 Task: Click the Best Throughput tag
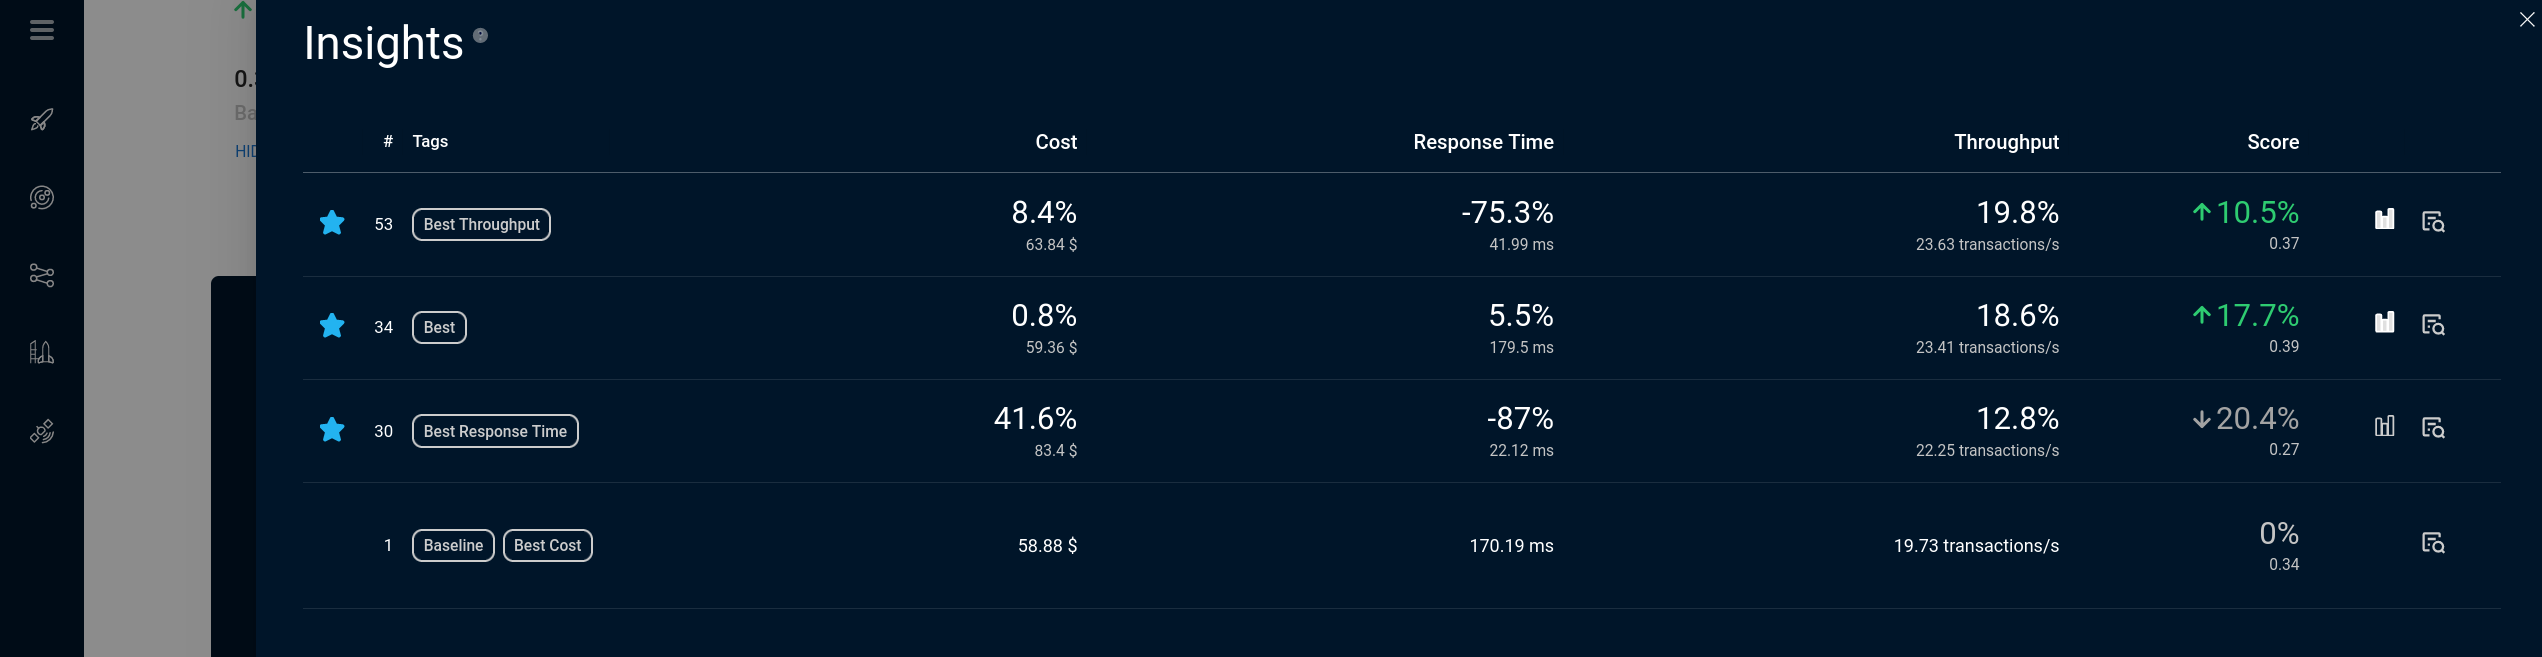[481, 225]
